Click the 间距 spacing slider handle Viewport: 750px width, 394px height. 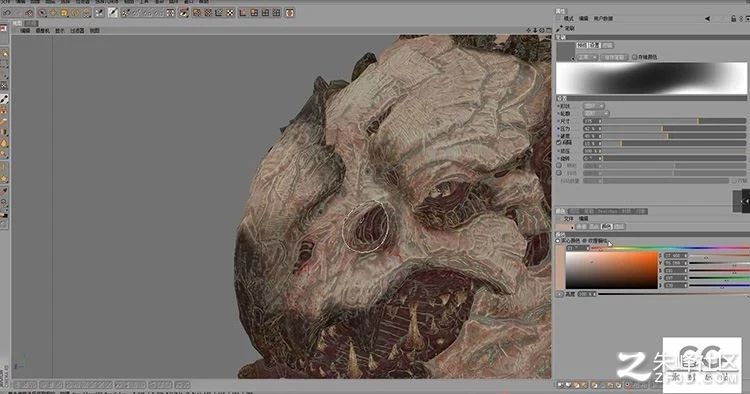621,143
